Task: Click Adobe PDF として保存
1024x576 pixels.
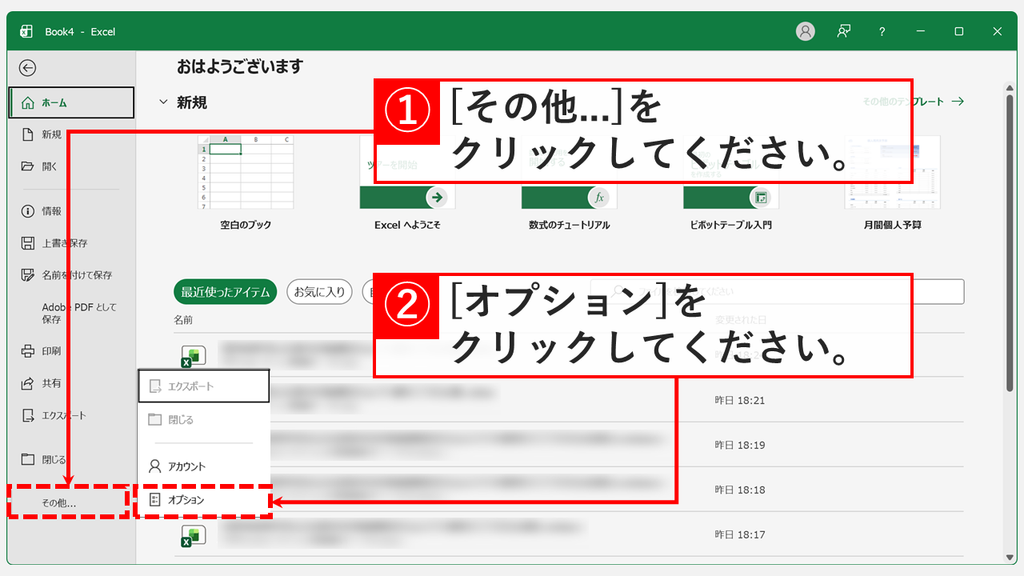Action: pos(78,313)
